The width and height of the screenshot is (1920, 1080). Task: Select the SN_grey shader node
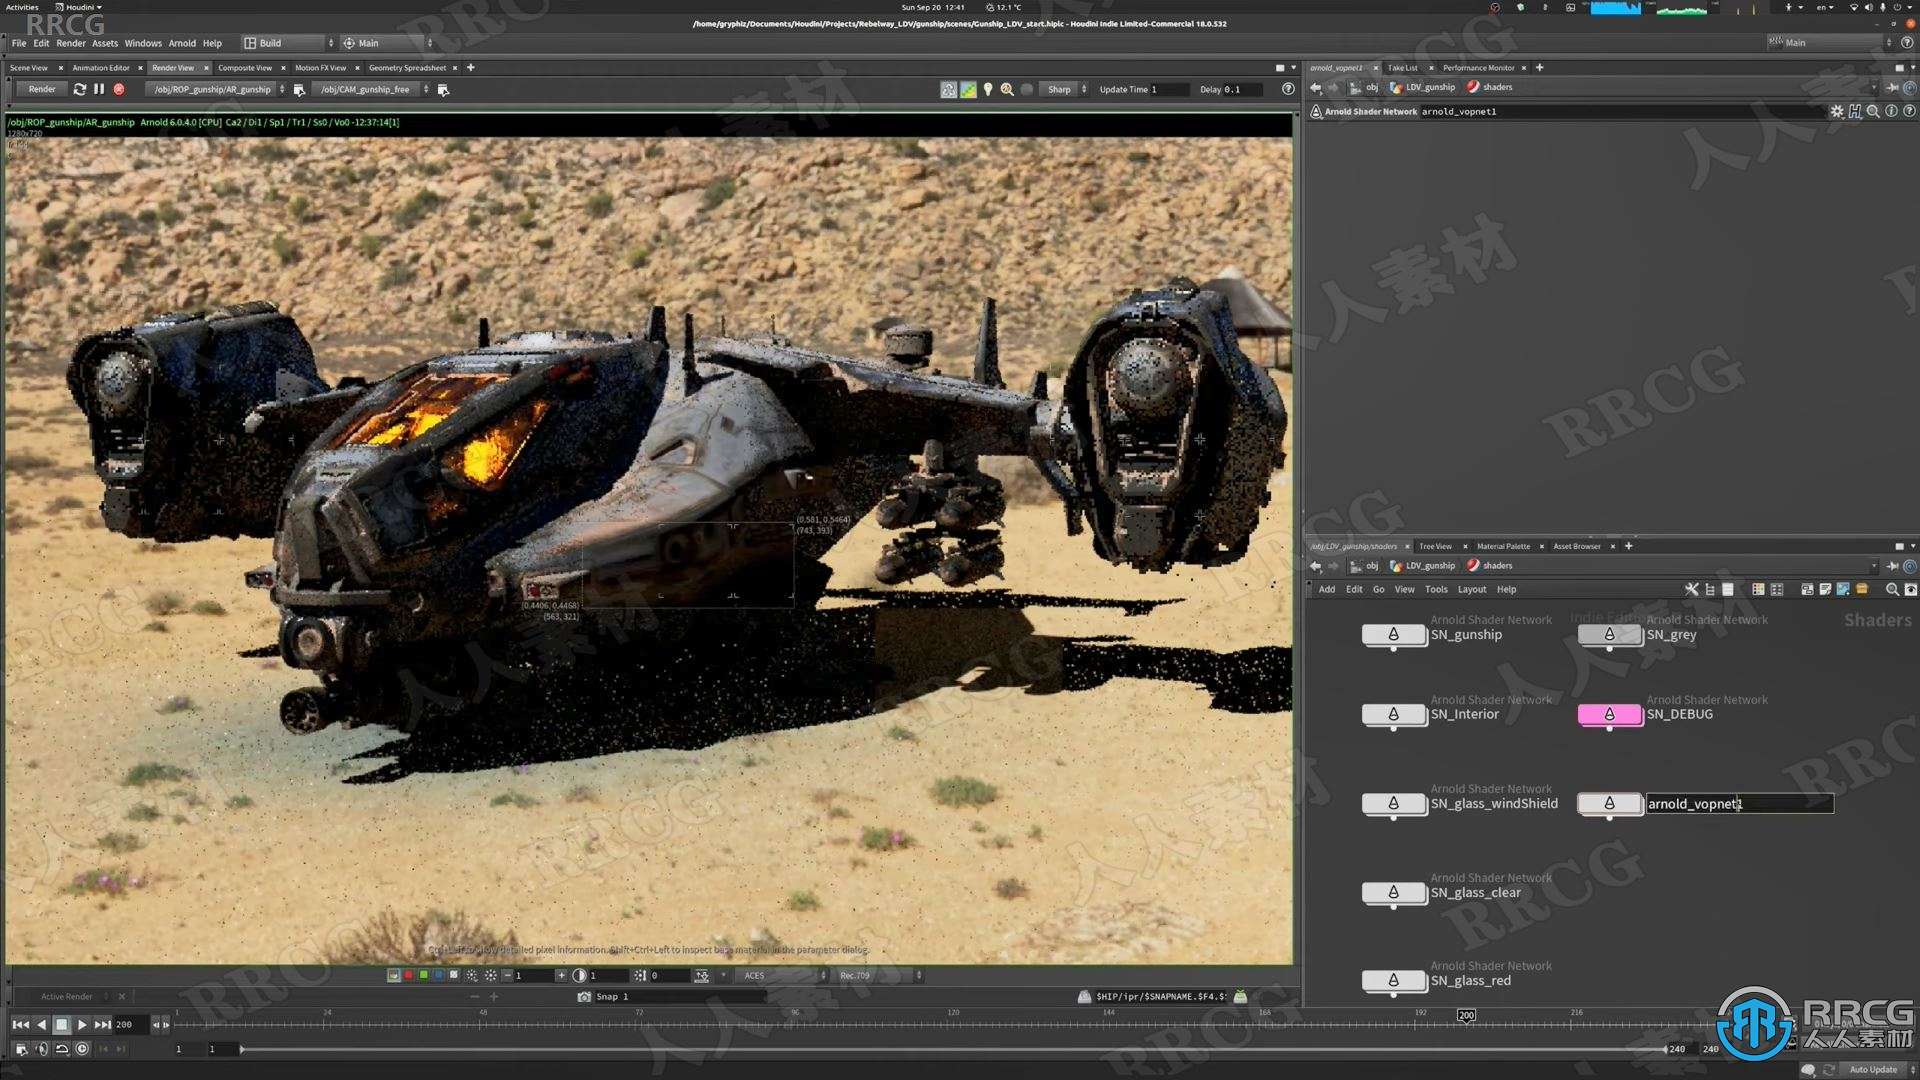(1610, 635)
